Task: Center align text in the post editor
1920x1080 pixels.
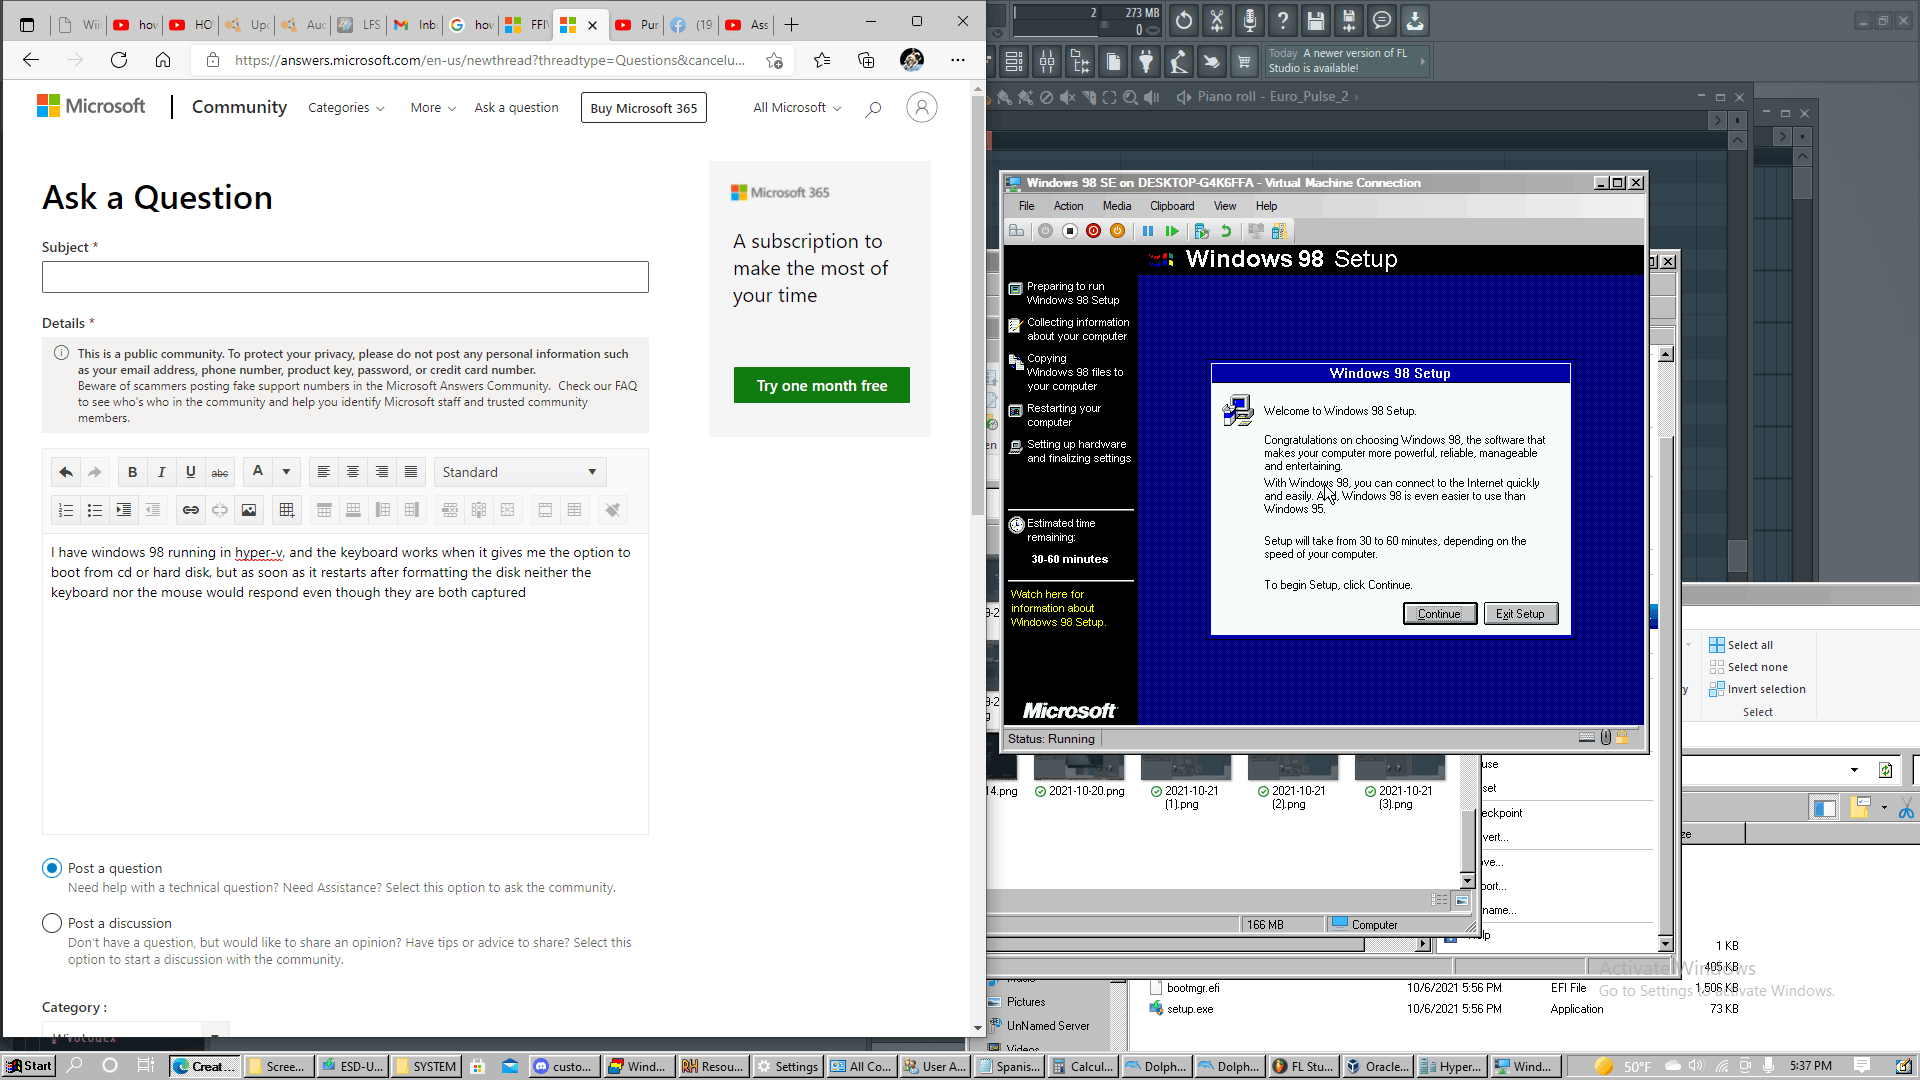Action: click(x=353, y=472)
